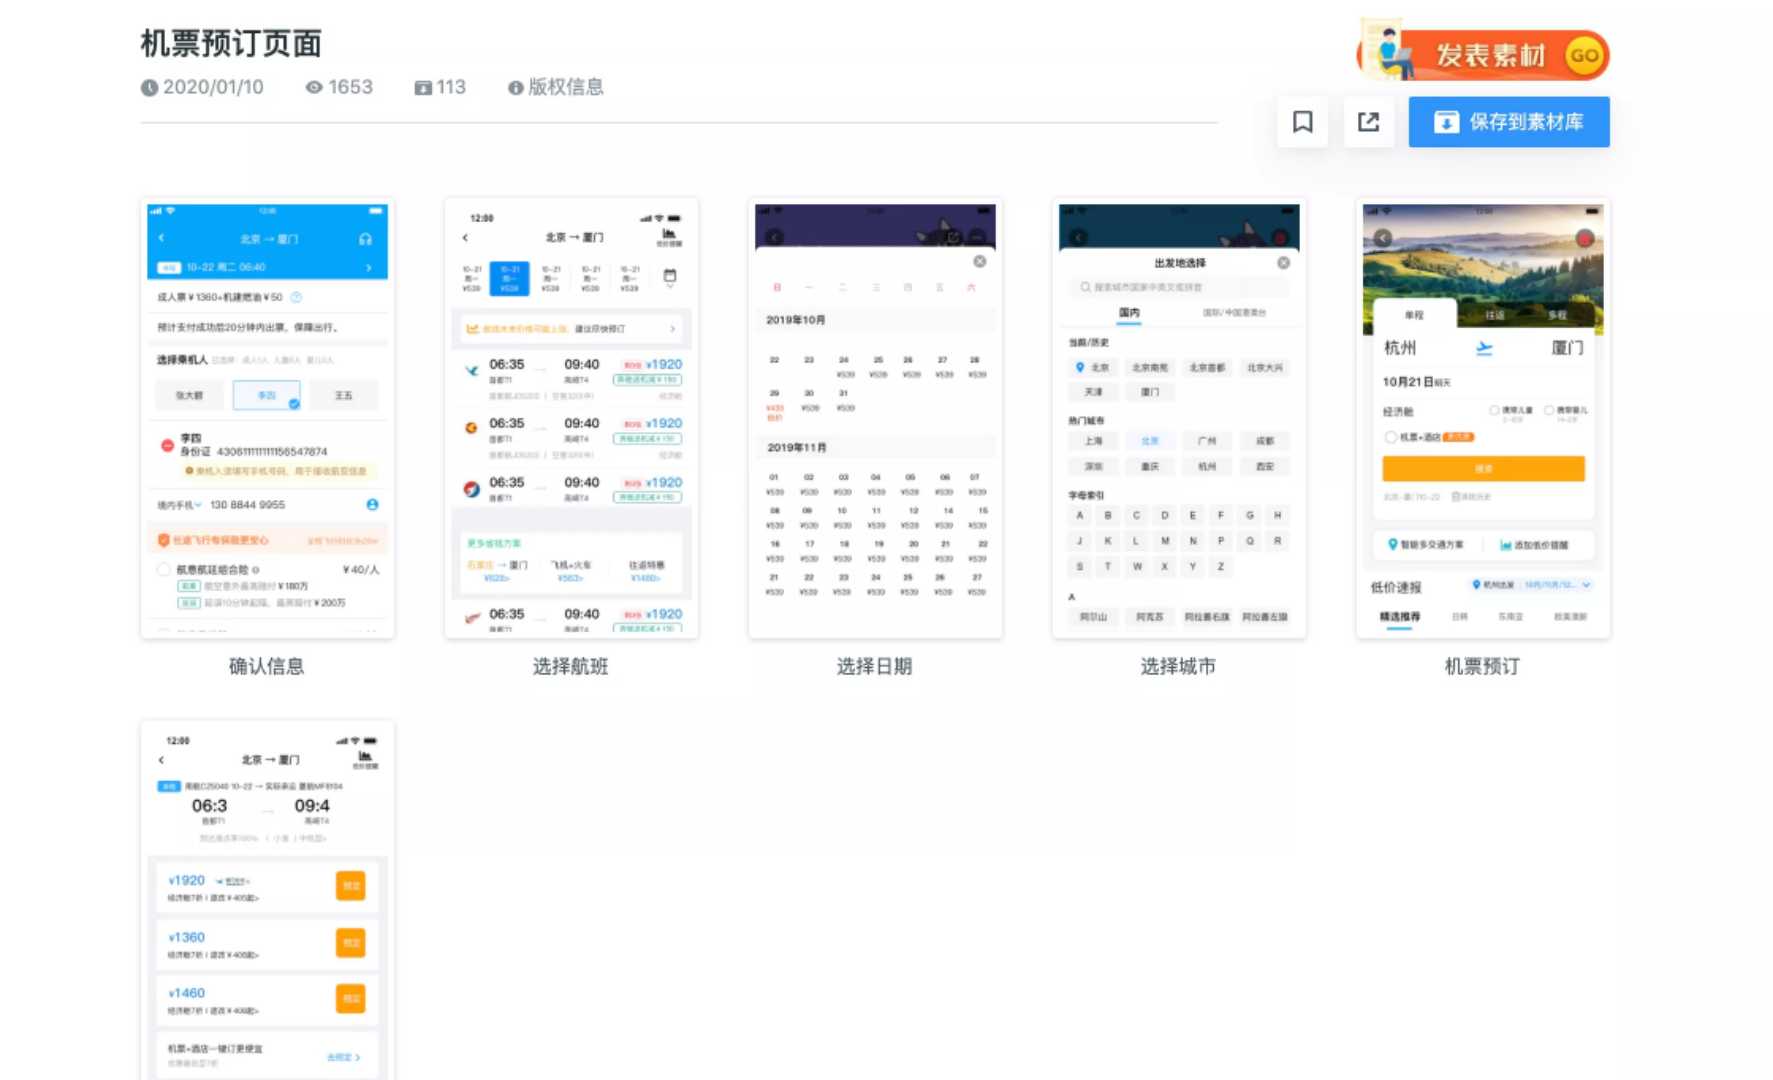Check the 航意航延组合险 insurance checkbox
This screenshot has height=1080, width=1773.
click(x=161, y=567)
